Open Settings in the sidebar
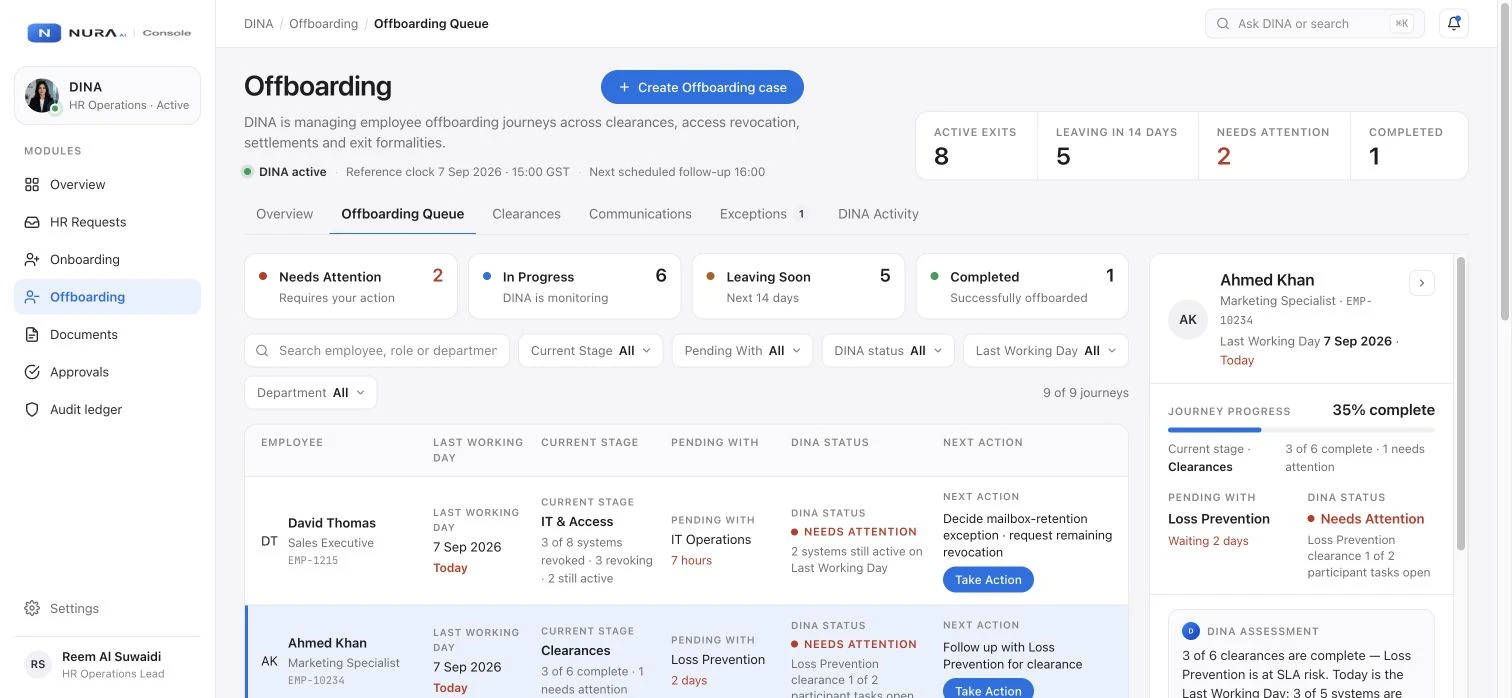 pyautogui.click(x=107, y=608)
